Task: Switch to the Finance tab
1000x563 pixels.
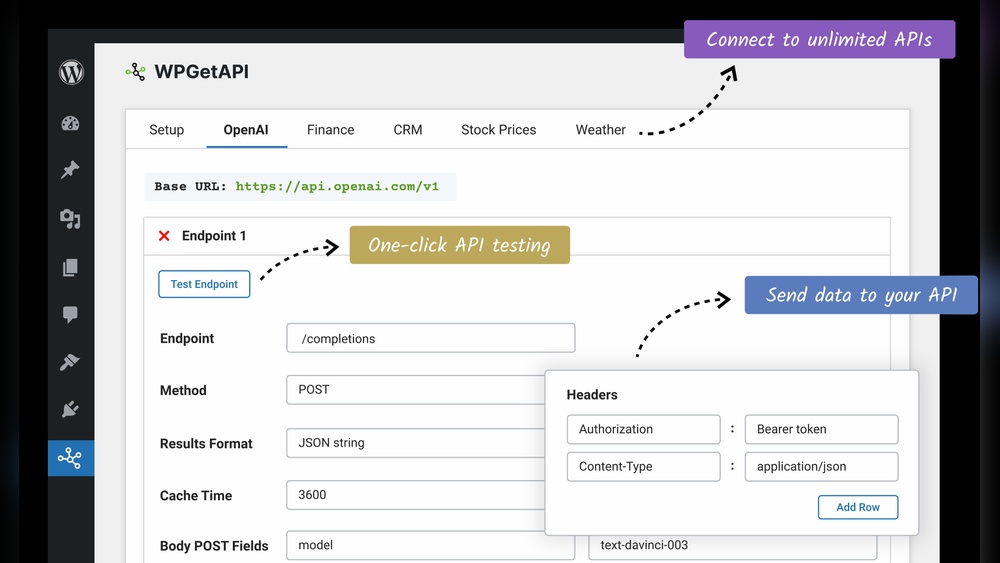Action: coord(330,129)
